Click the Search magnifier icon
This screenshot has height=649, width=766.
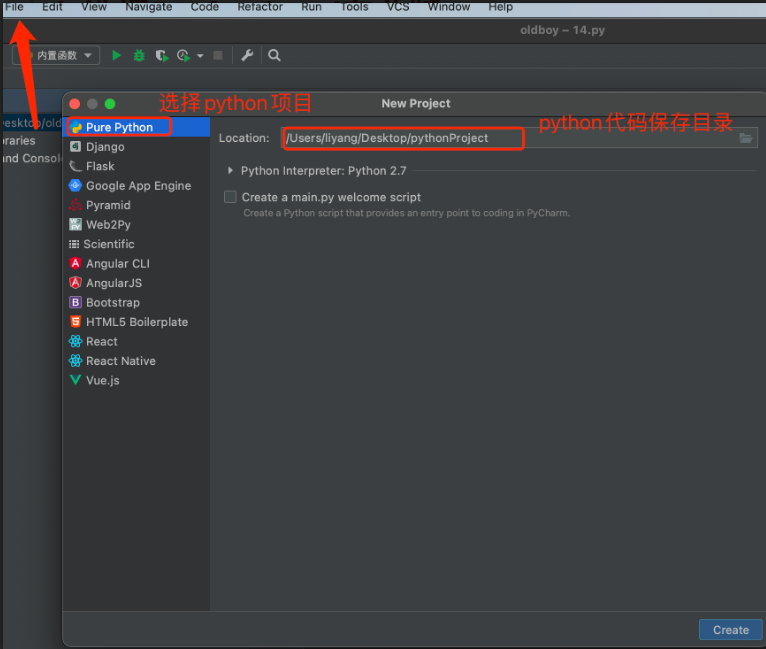275,55
